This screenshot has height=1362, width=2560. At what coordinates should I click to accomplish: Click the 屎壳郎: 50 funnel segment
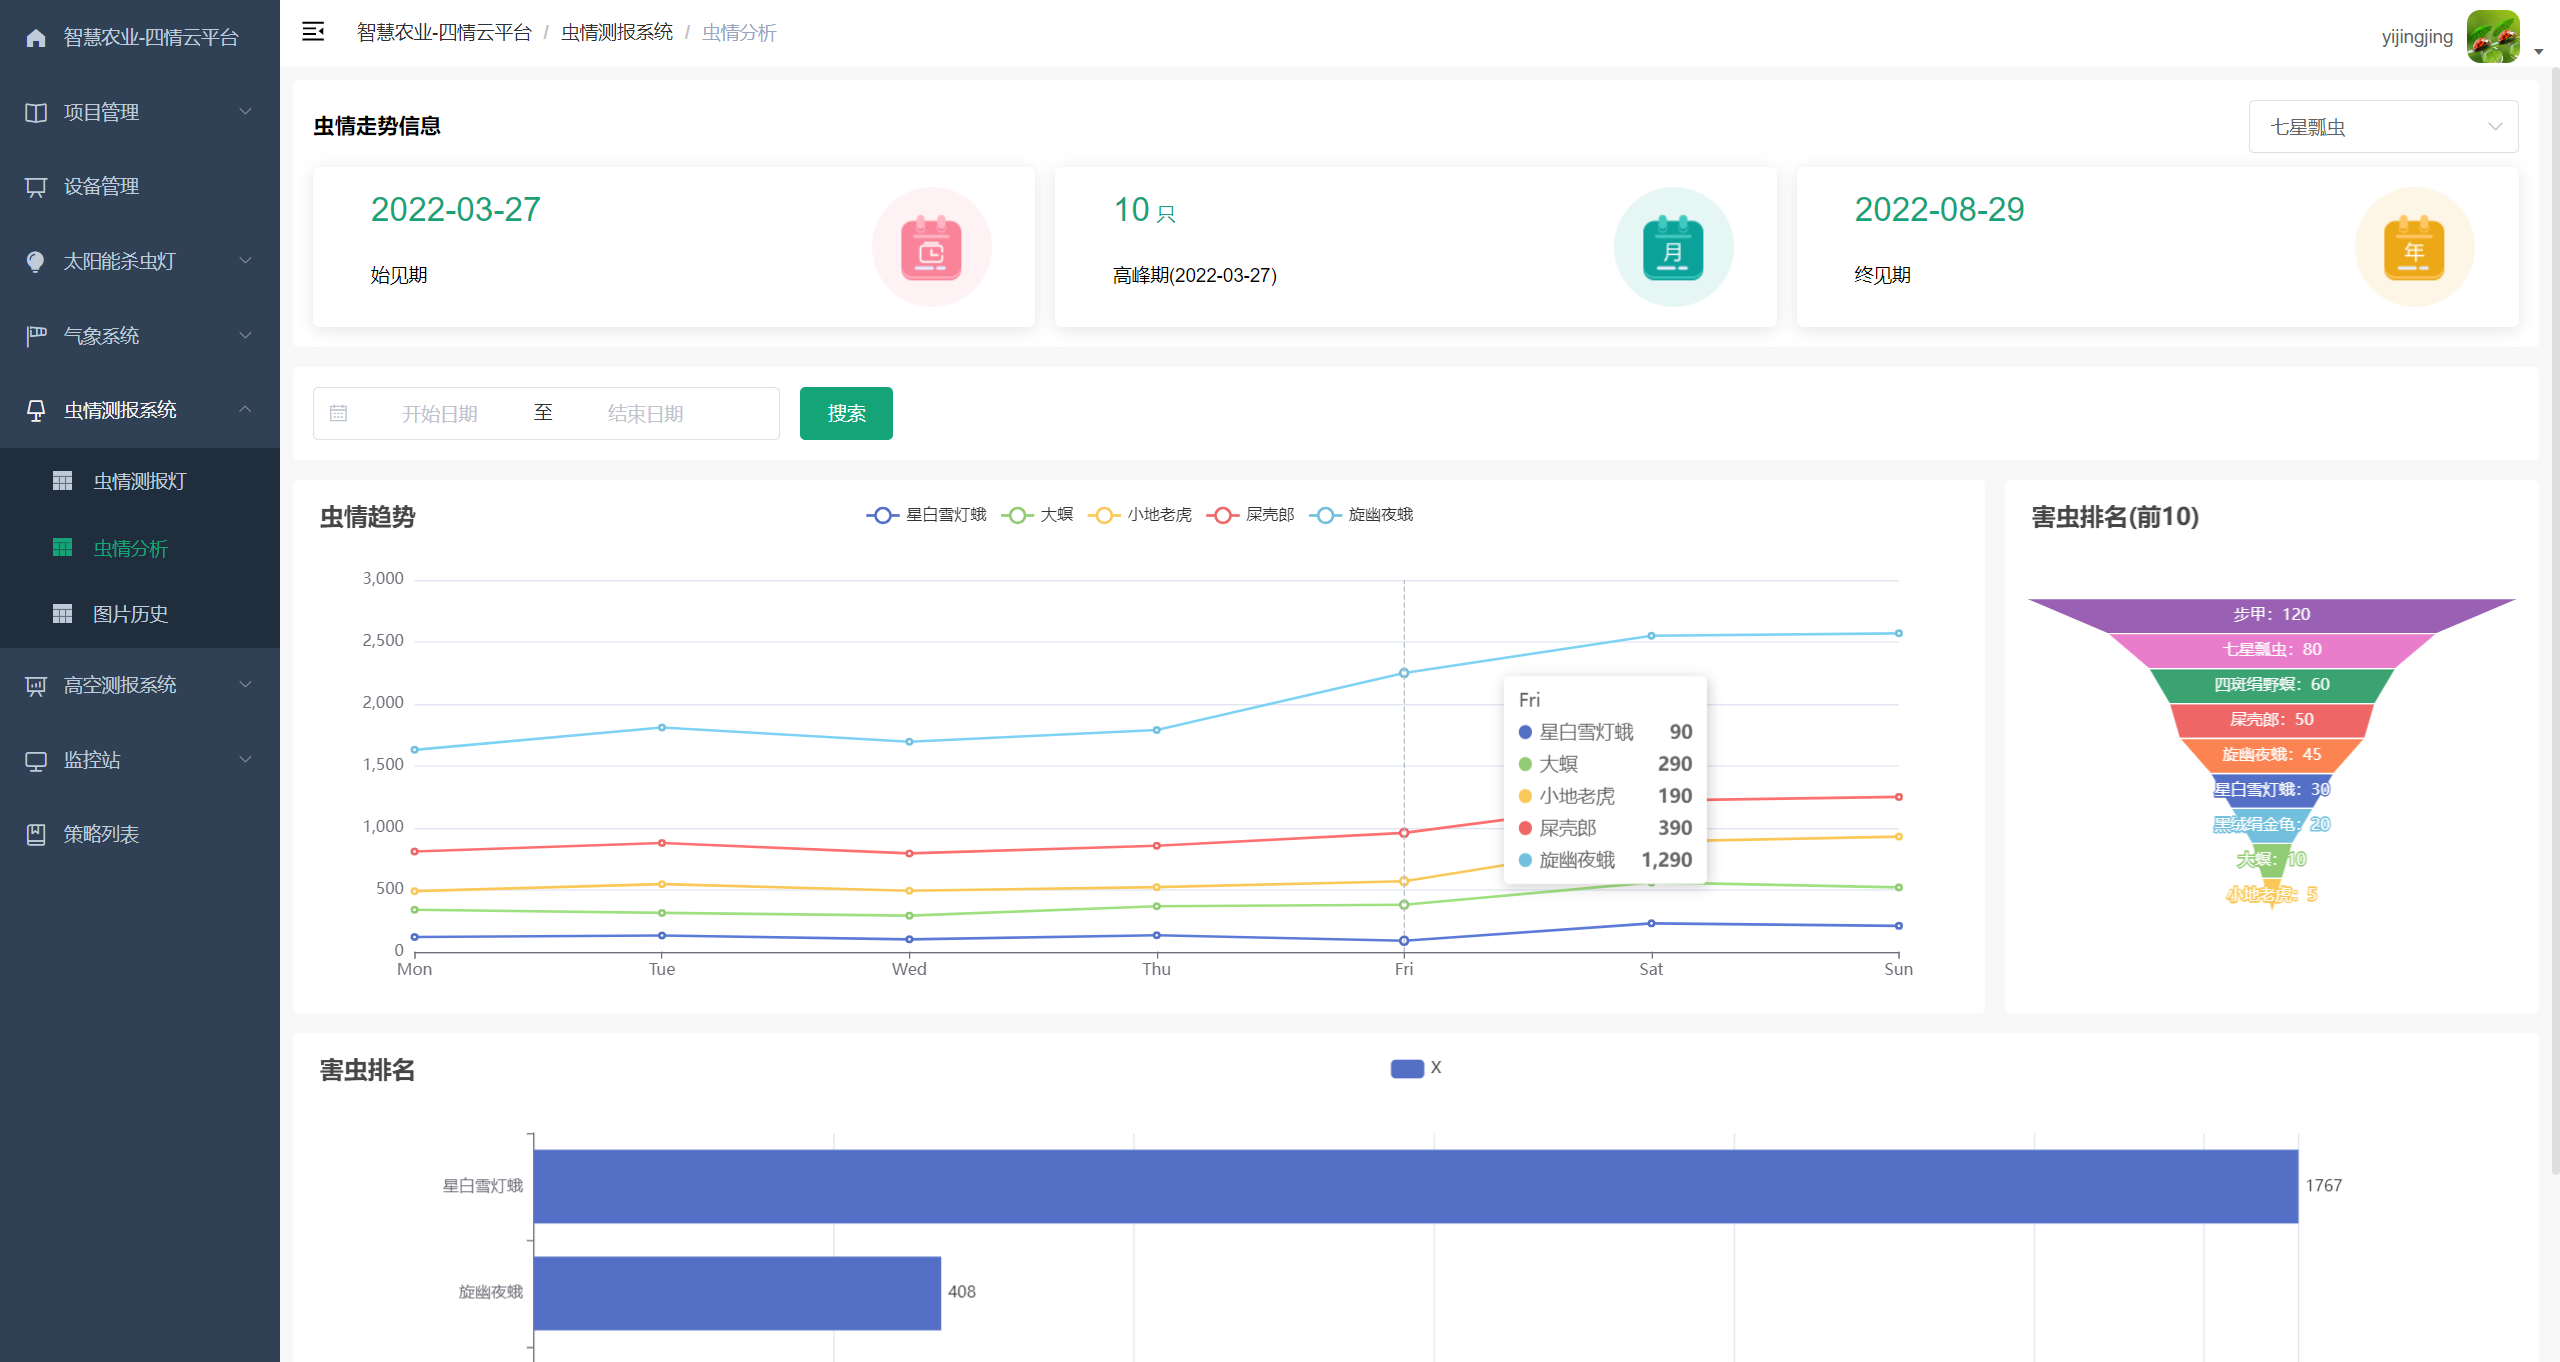[x=2271, y=720]
